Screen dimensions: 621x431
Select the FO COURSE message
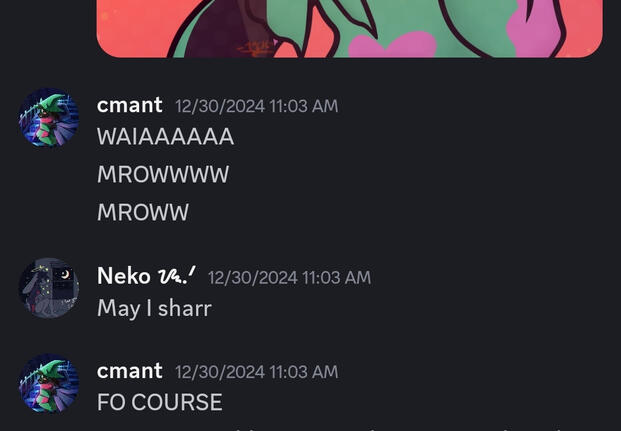pos(160,402)
